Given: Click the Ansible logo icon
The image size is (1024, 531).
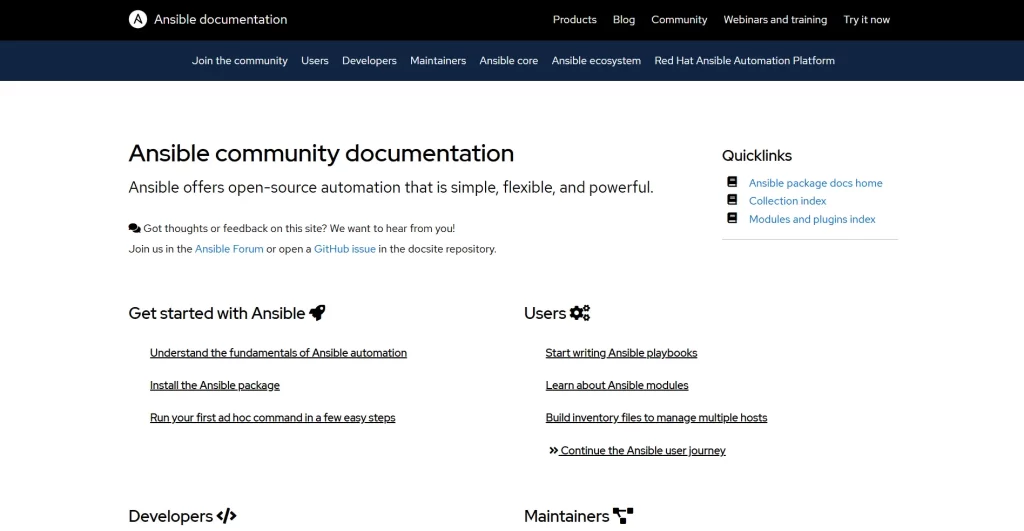Looking at the screenshot, I should [138, 20].
